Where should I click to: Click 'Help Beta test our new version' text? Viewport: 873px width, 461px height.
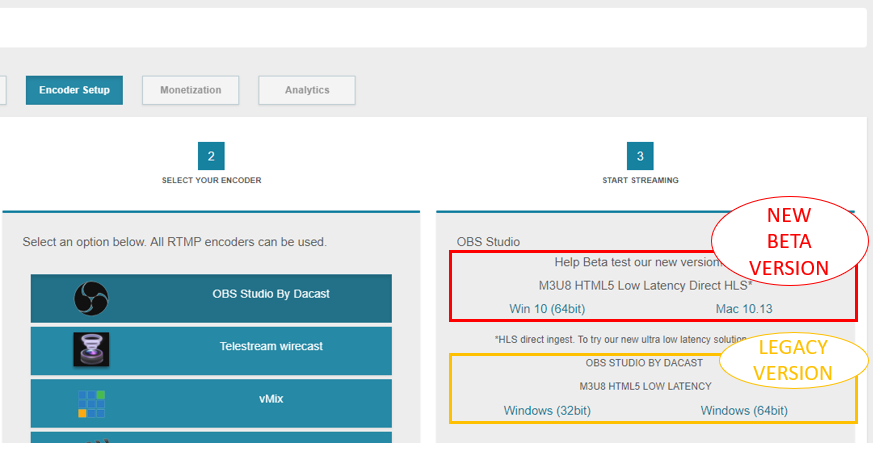tap(637, 262)
